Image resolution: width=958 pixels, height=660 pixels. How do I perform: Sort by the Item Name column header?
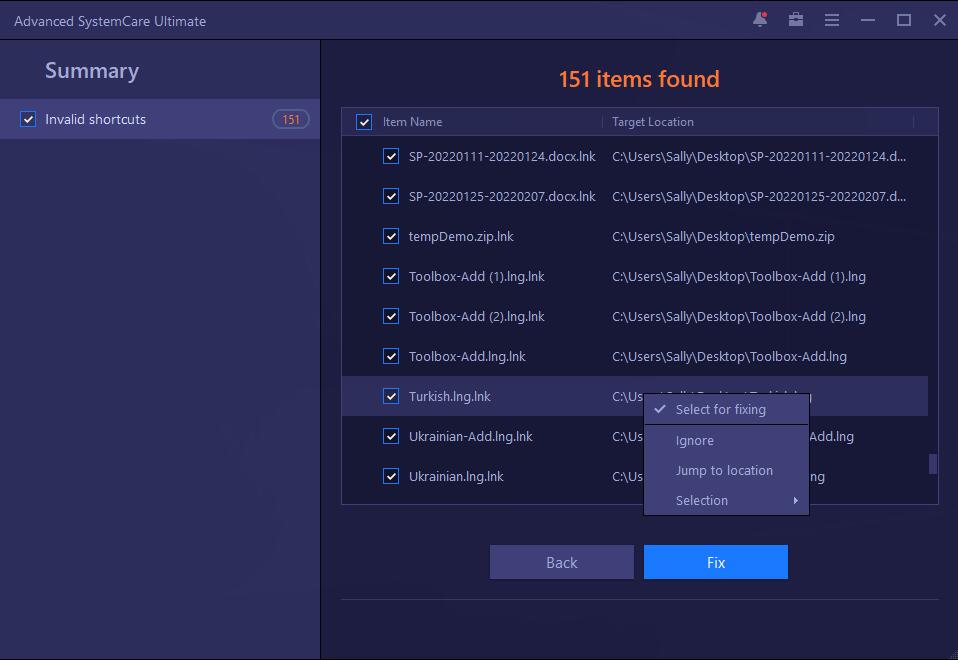[412, 122]
